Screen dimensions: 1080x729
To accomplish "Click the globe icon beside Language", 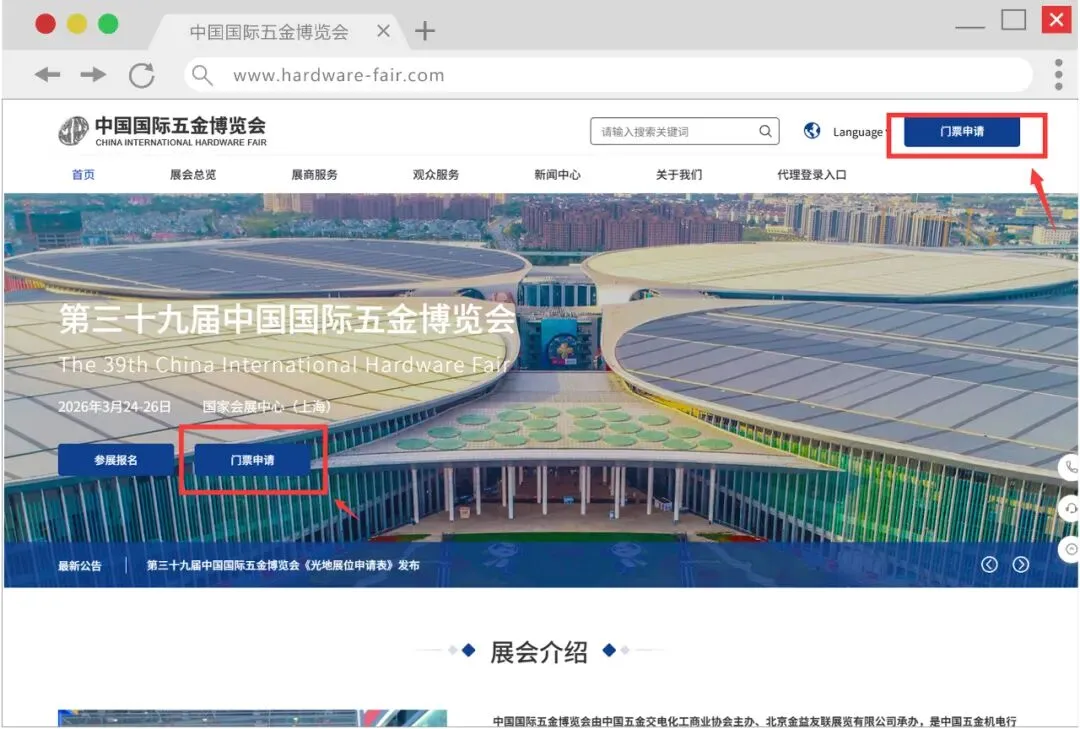I will pos(812,131).
